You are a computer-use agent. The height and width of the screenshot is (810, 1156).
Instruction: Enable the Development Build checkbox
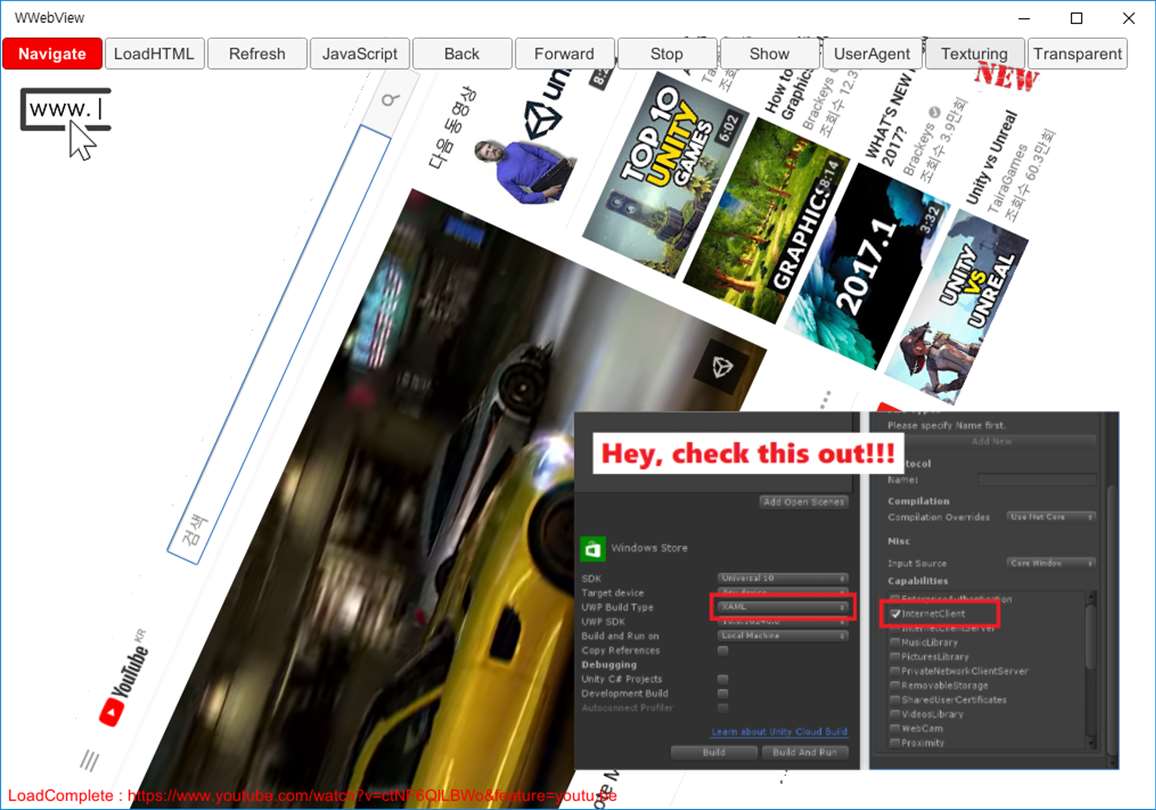(x=722, y=694)
